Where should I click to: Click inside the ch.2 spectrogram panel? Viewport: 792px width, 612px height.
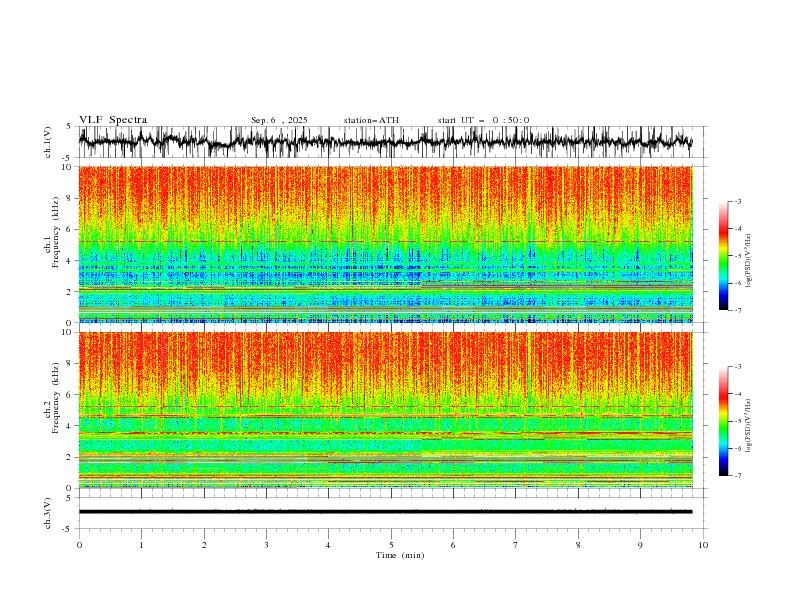385,410
